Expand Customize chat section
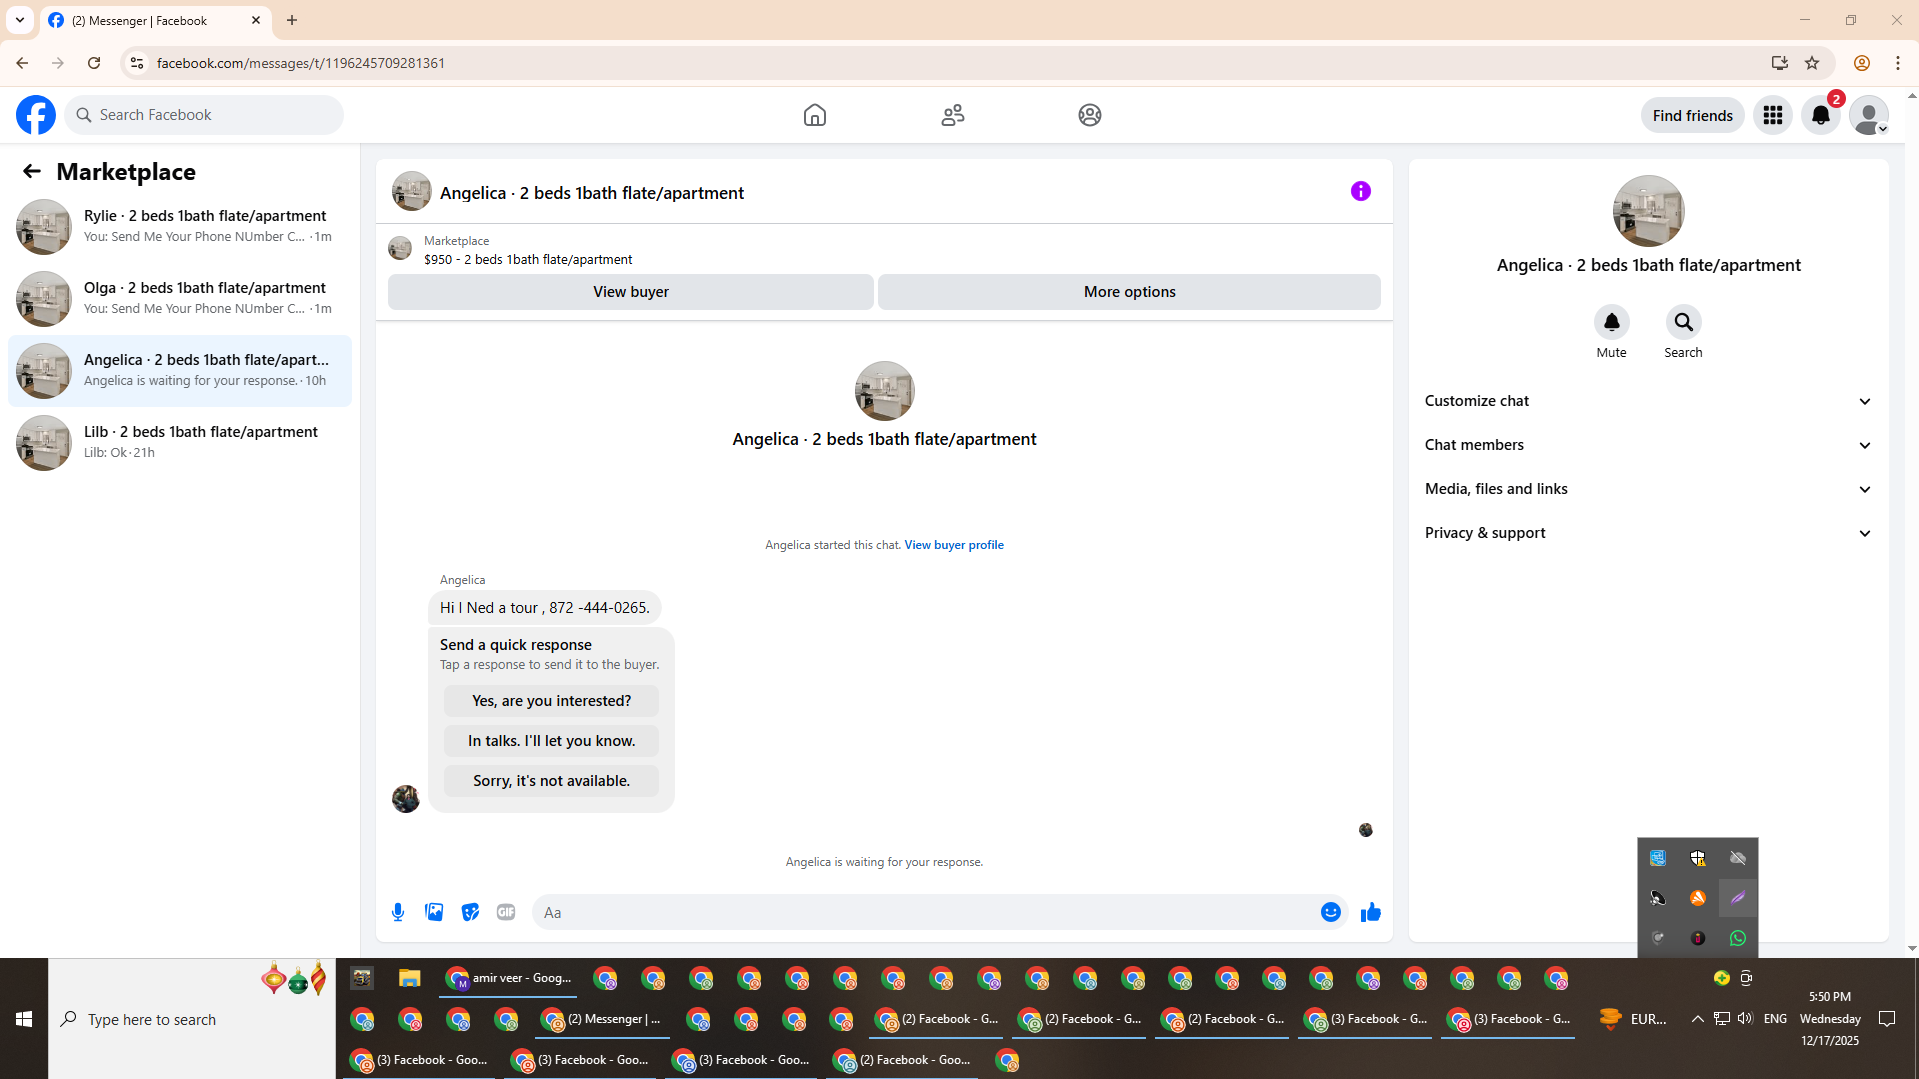The height and width of the screenshot is (1079, 1919). click(1648, 401)
